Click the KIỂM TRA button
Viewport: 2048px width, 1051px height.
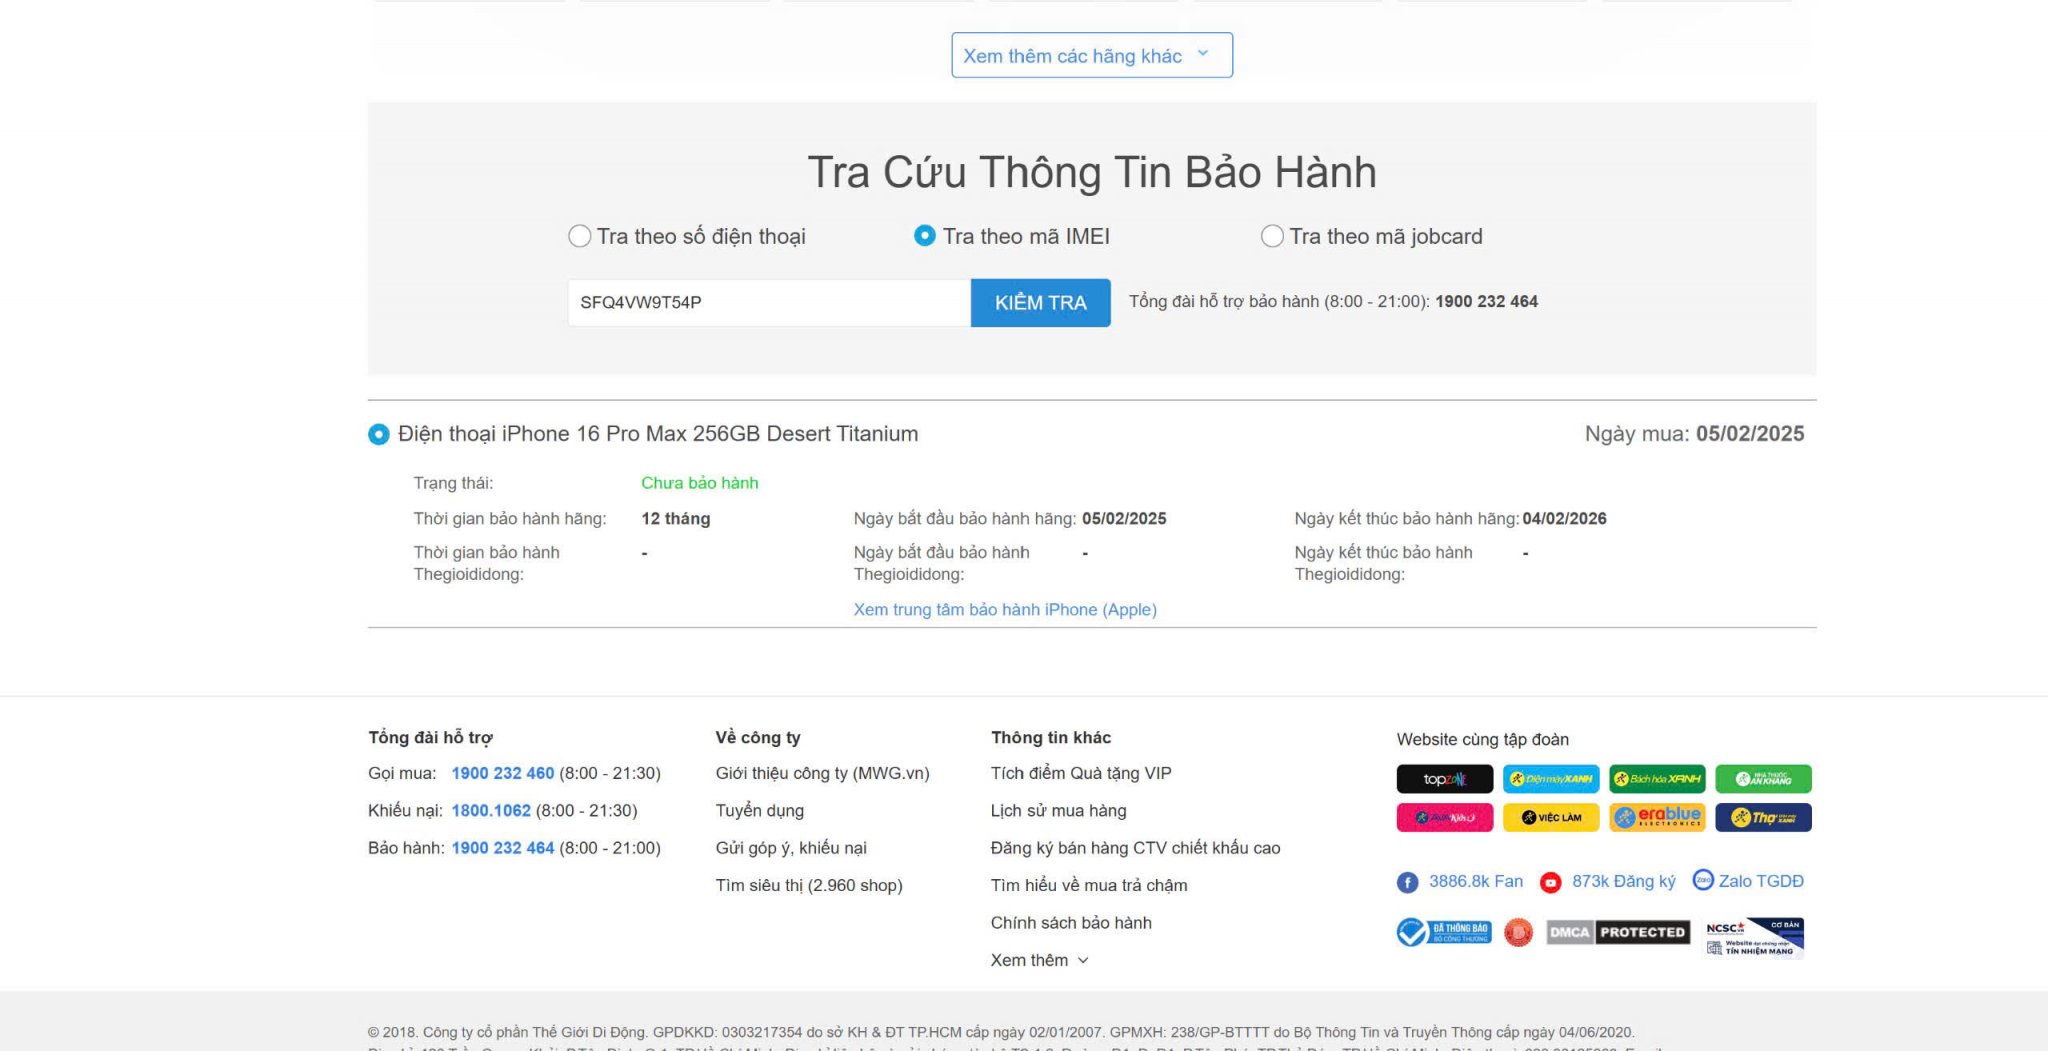[1040, 303]
